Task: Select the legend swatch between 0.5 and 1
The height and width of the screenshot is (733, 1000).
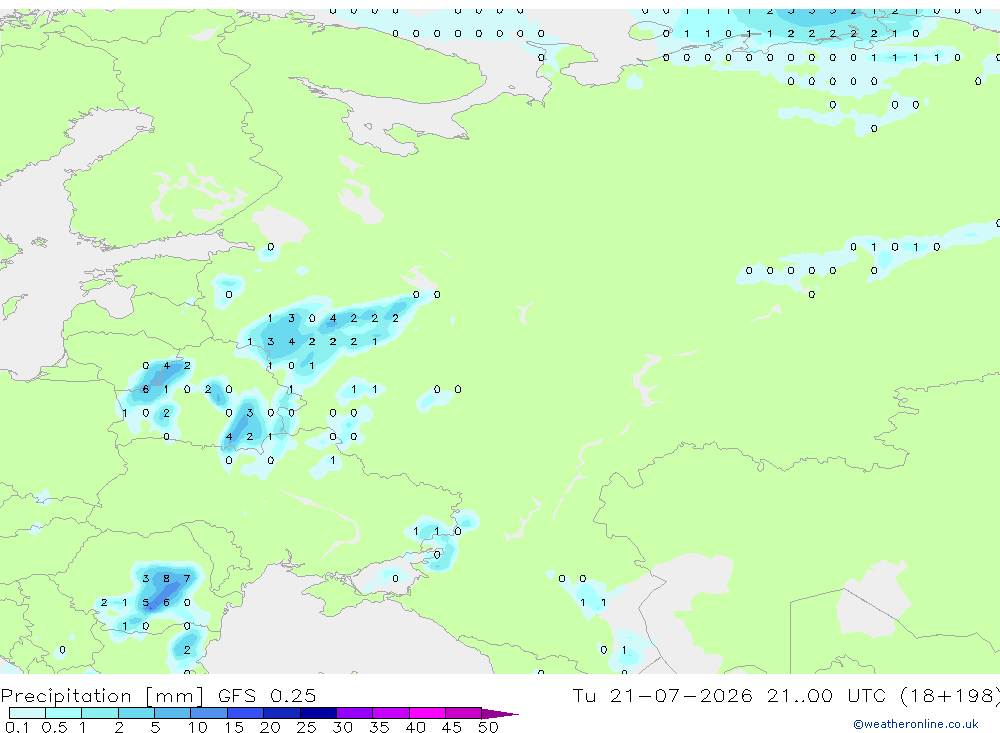Action: pyautogui.click(x=64, y=713)
